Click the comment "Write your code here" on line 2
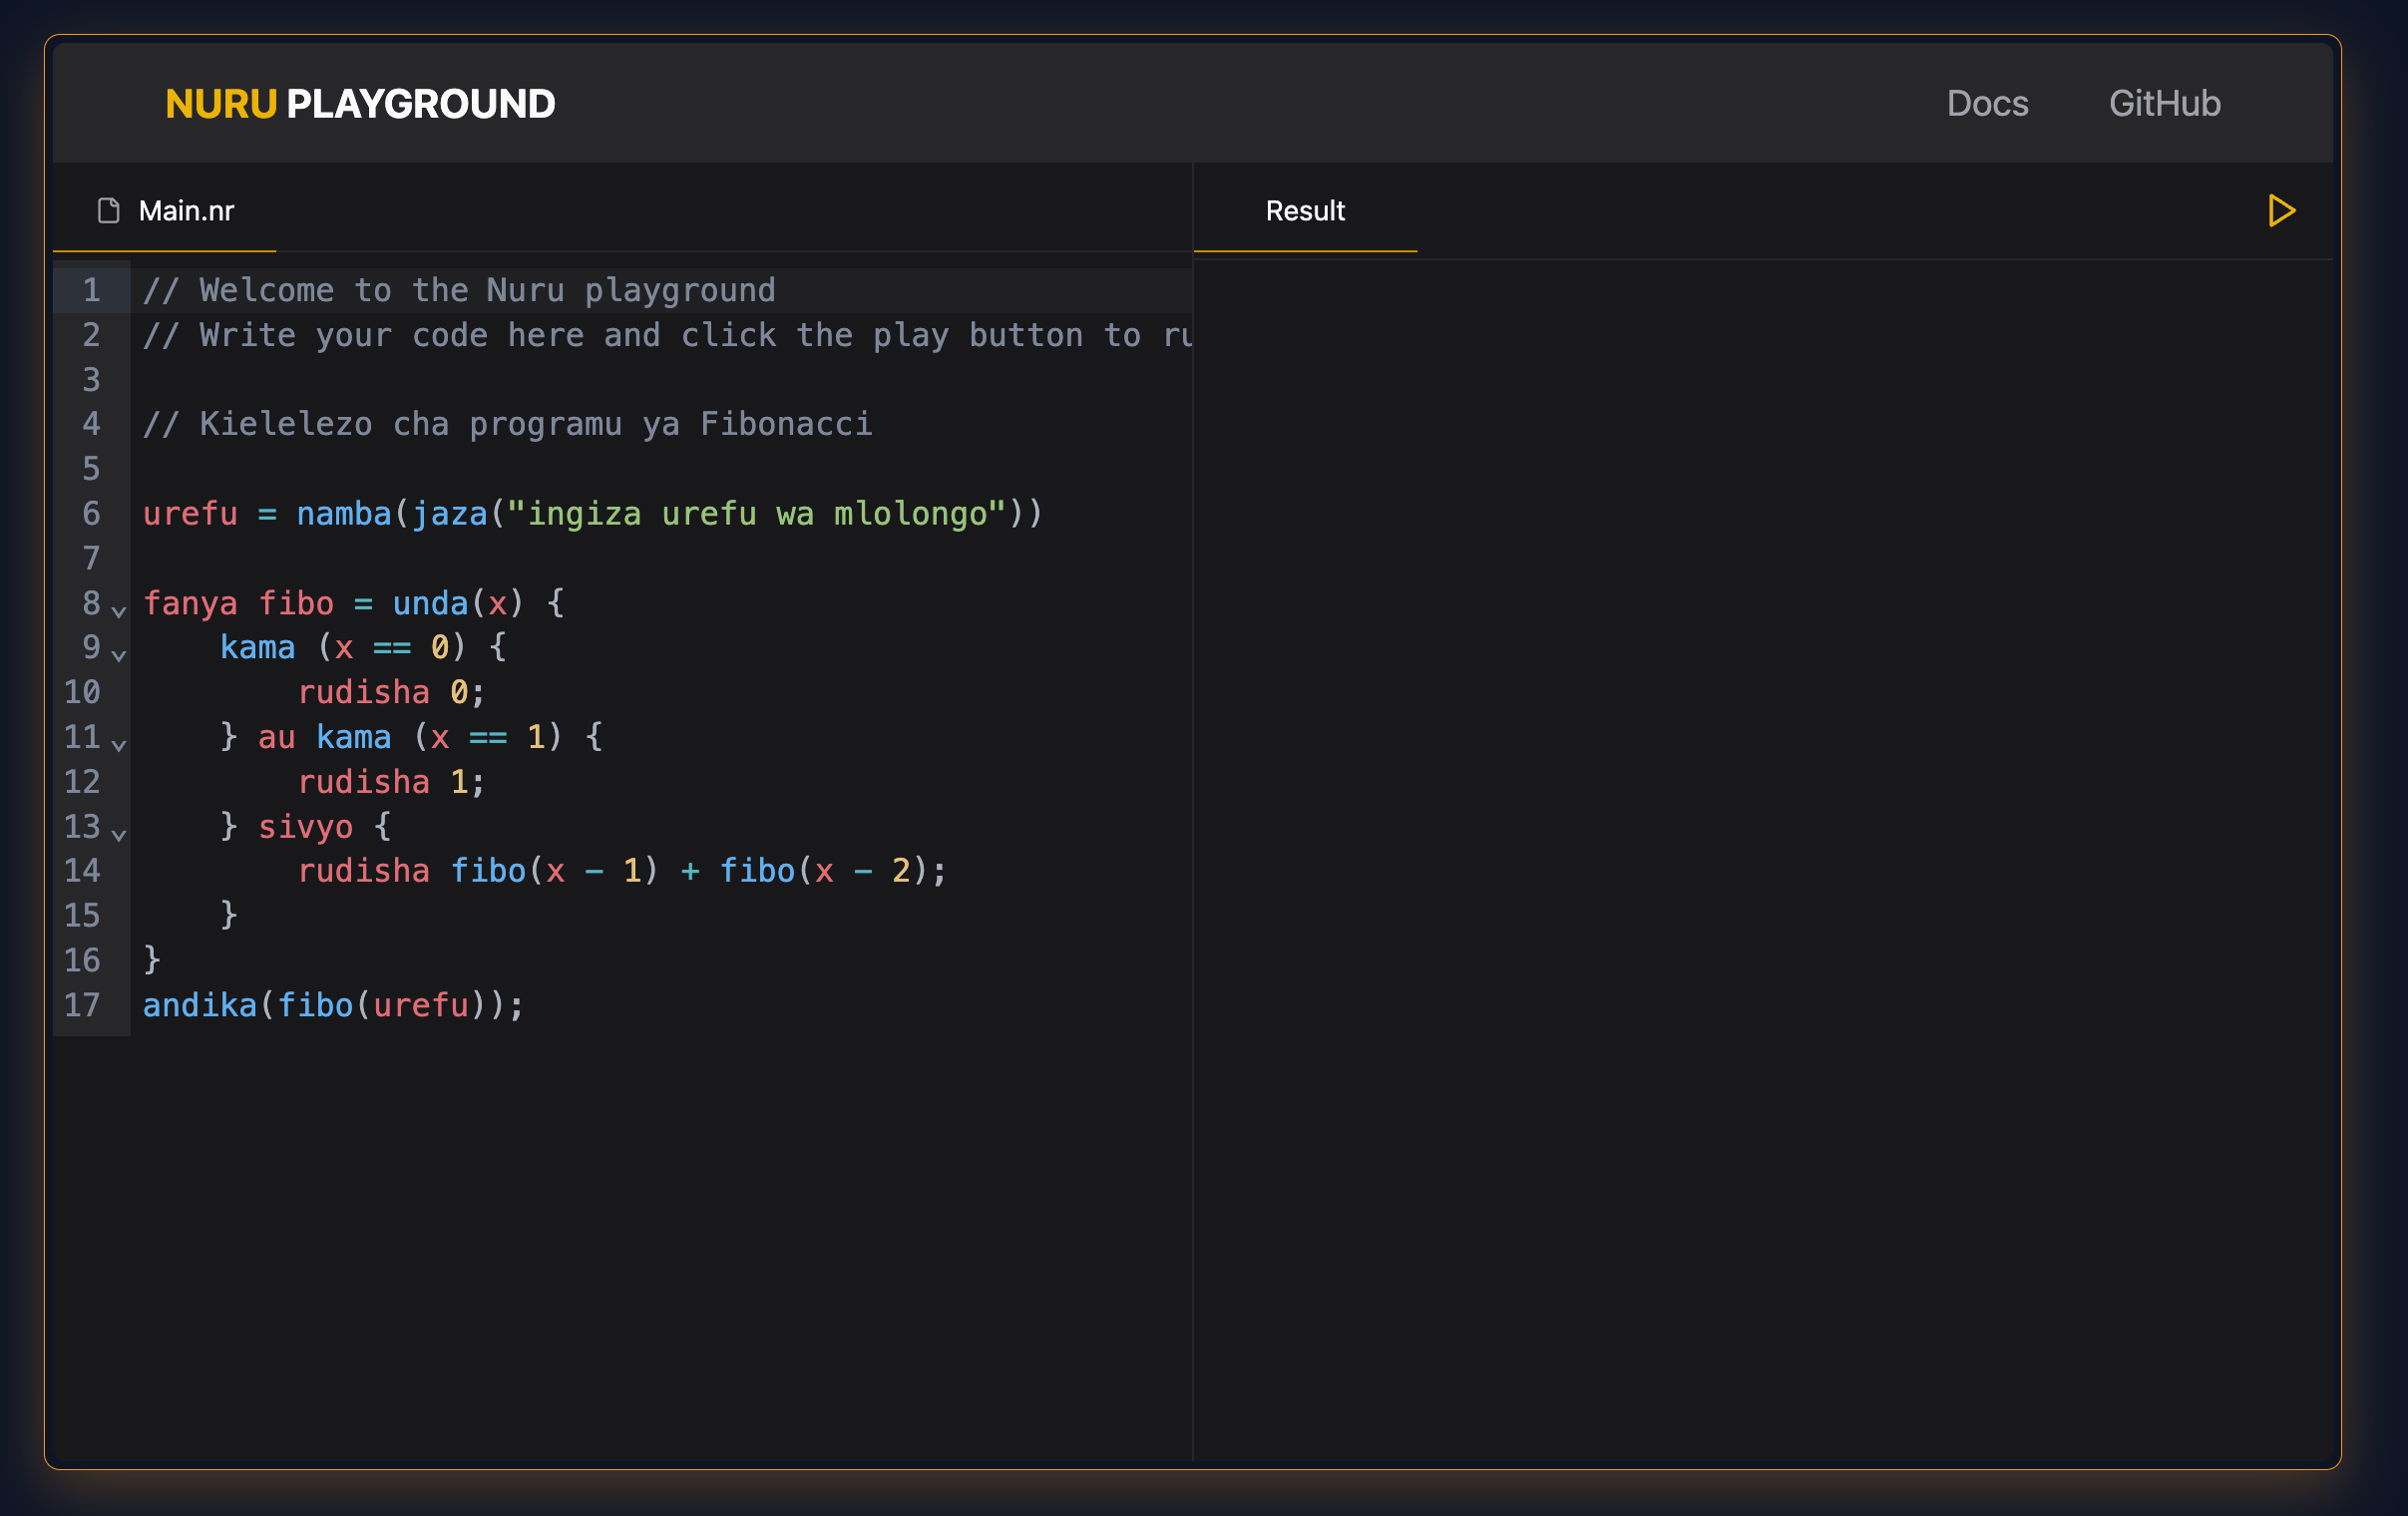 [x=392, y=335]
